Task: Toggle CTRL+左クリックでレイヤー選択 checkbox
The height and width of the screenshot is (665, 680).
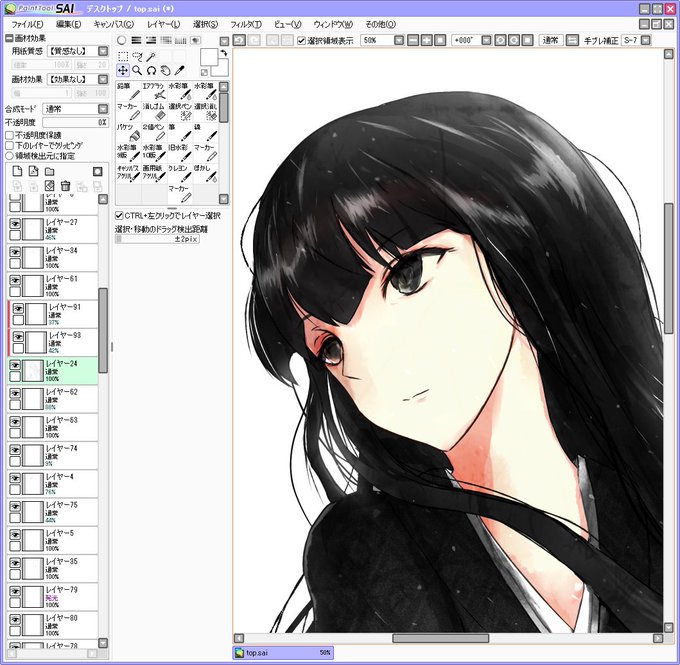Action: point(119,216)
